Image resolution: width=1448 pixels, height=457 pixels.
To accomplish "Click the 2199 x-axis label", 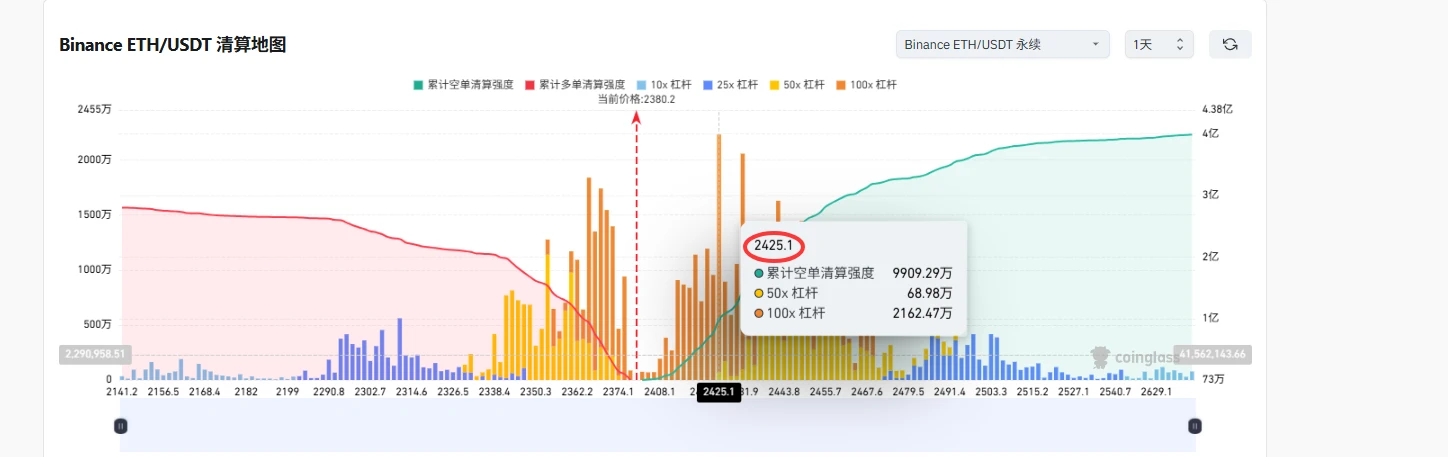I will click(x=287, y=392).
